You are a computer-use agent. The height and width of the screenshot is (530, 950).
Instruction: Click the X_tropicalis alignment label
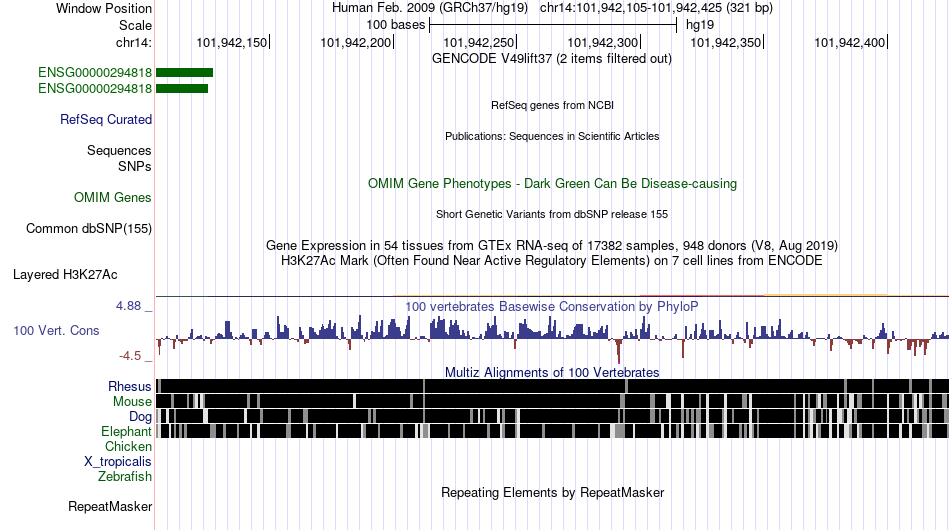click(118, 462)
